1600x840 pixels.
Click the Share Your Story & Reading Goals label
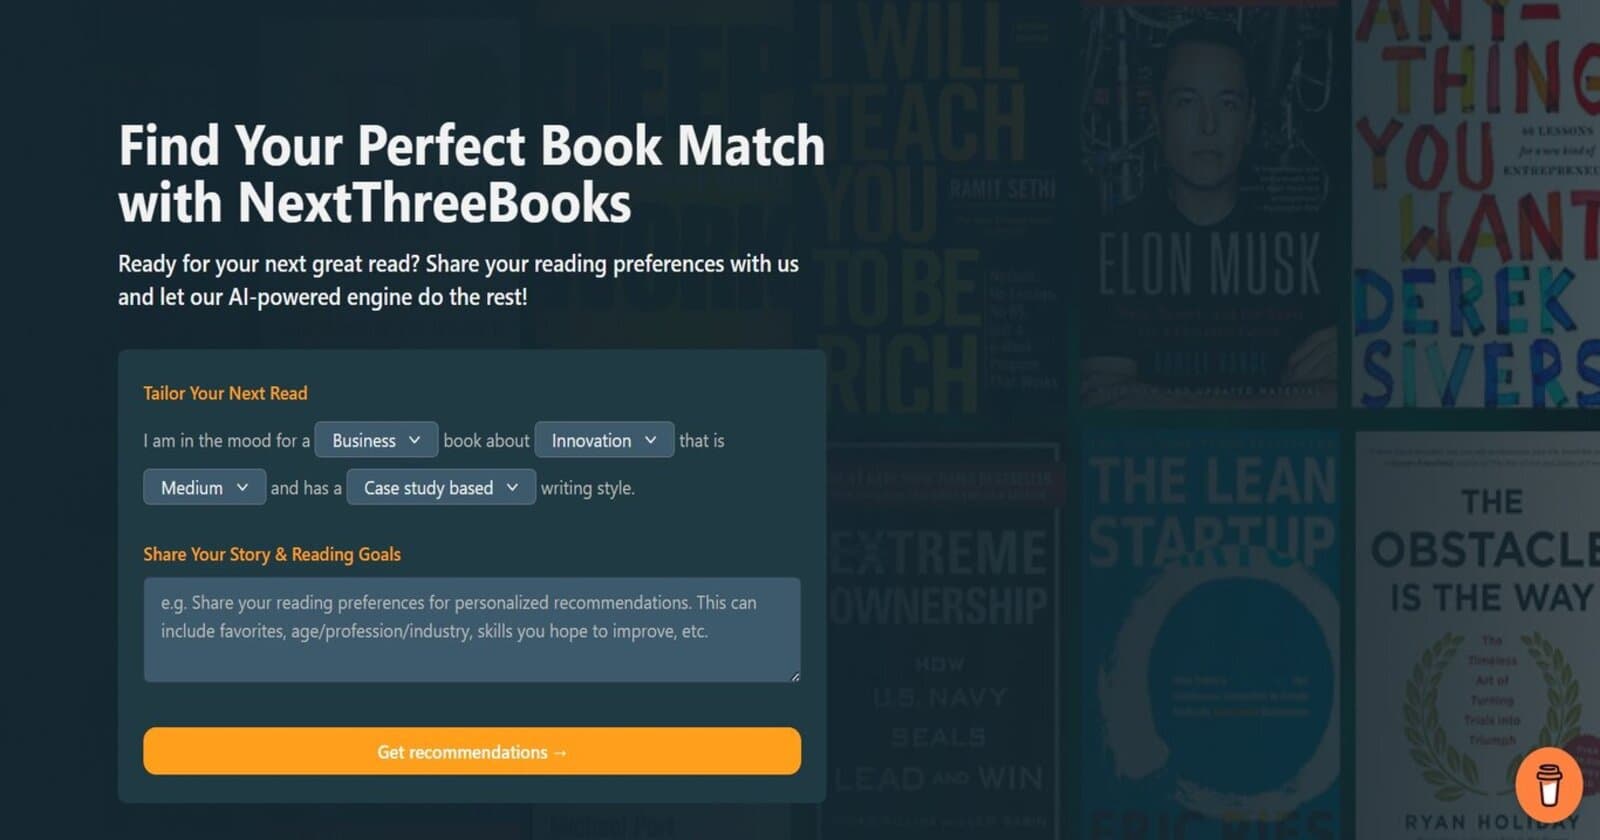(272, 554)
